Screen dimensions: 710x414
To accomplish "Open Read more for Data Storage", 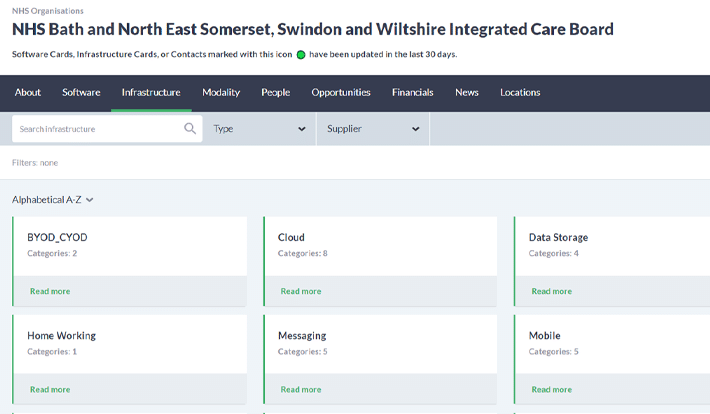I will [552, 291].
